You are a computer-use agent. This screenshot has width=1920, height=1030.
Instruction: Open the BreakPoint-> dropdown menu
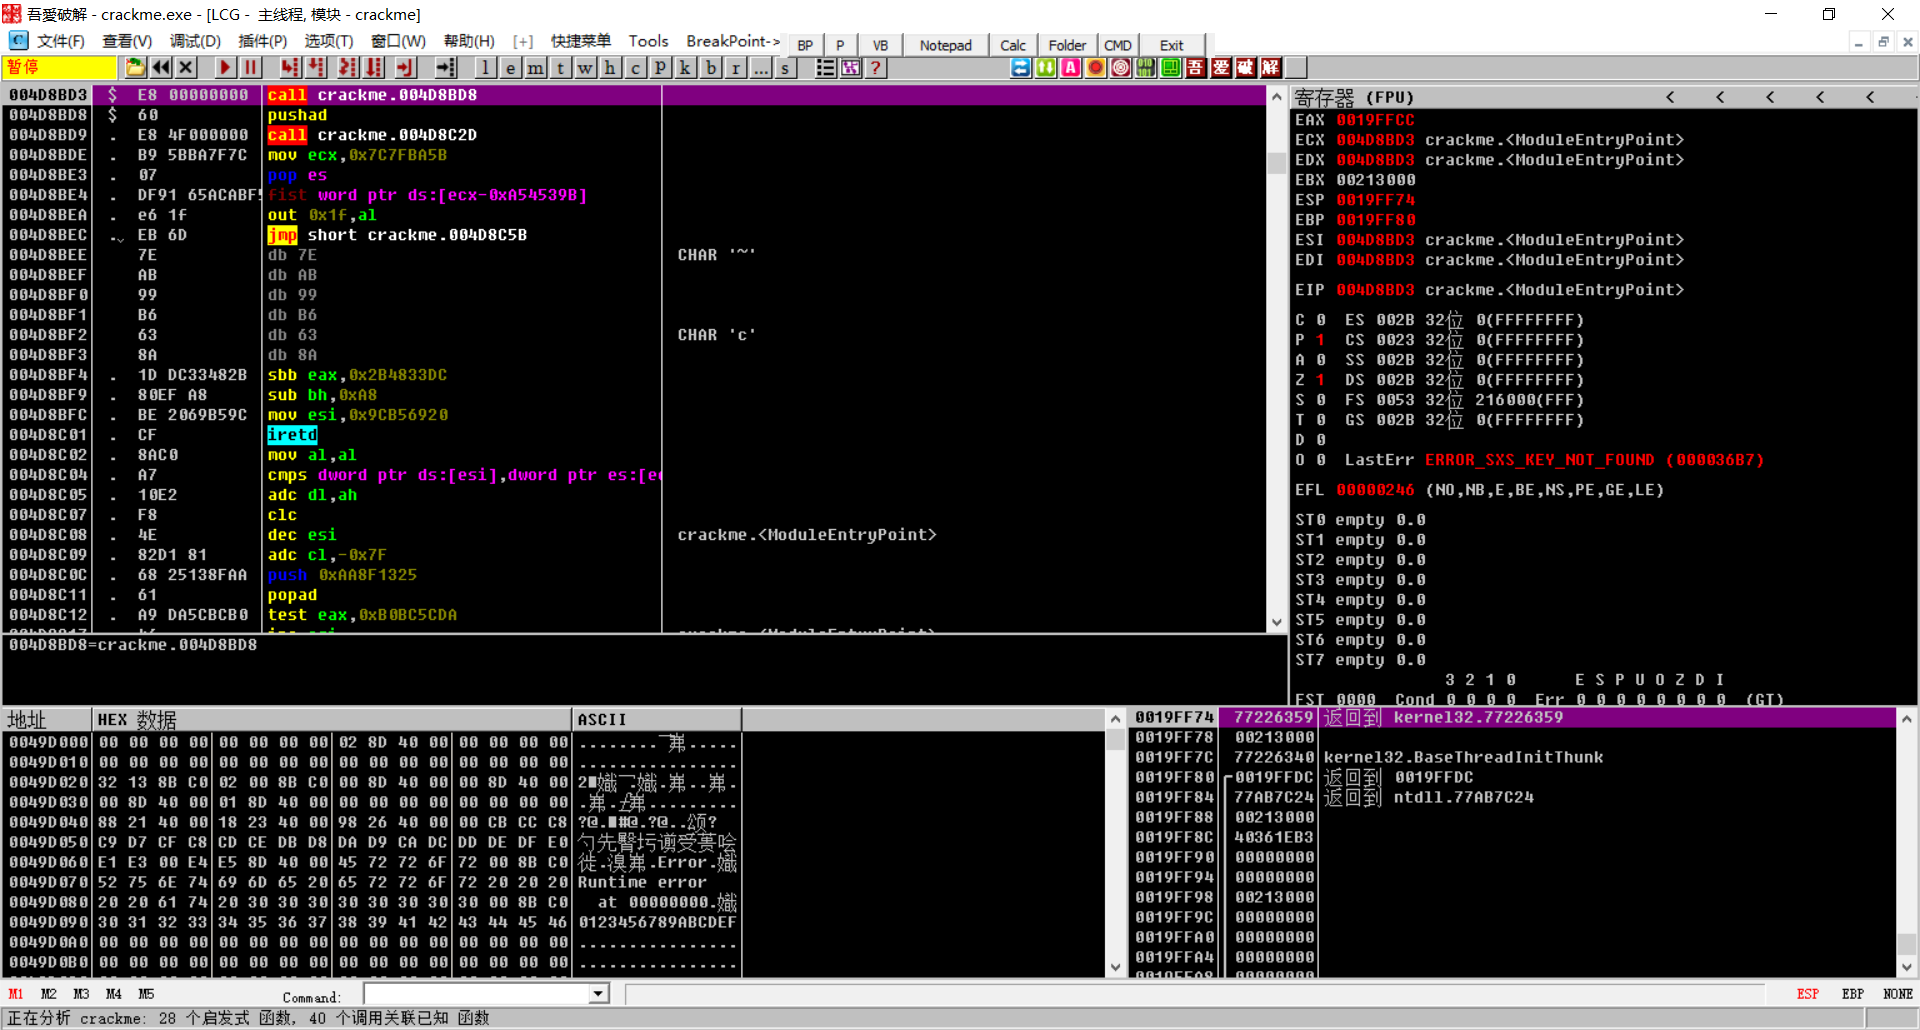point(732,41)
